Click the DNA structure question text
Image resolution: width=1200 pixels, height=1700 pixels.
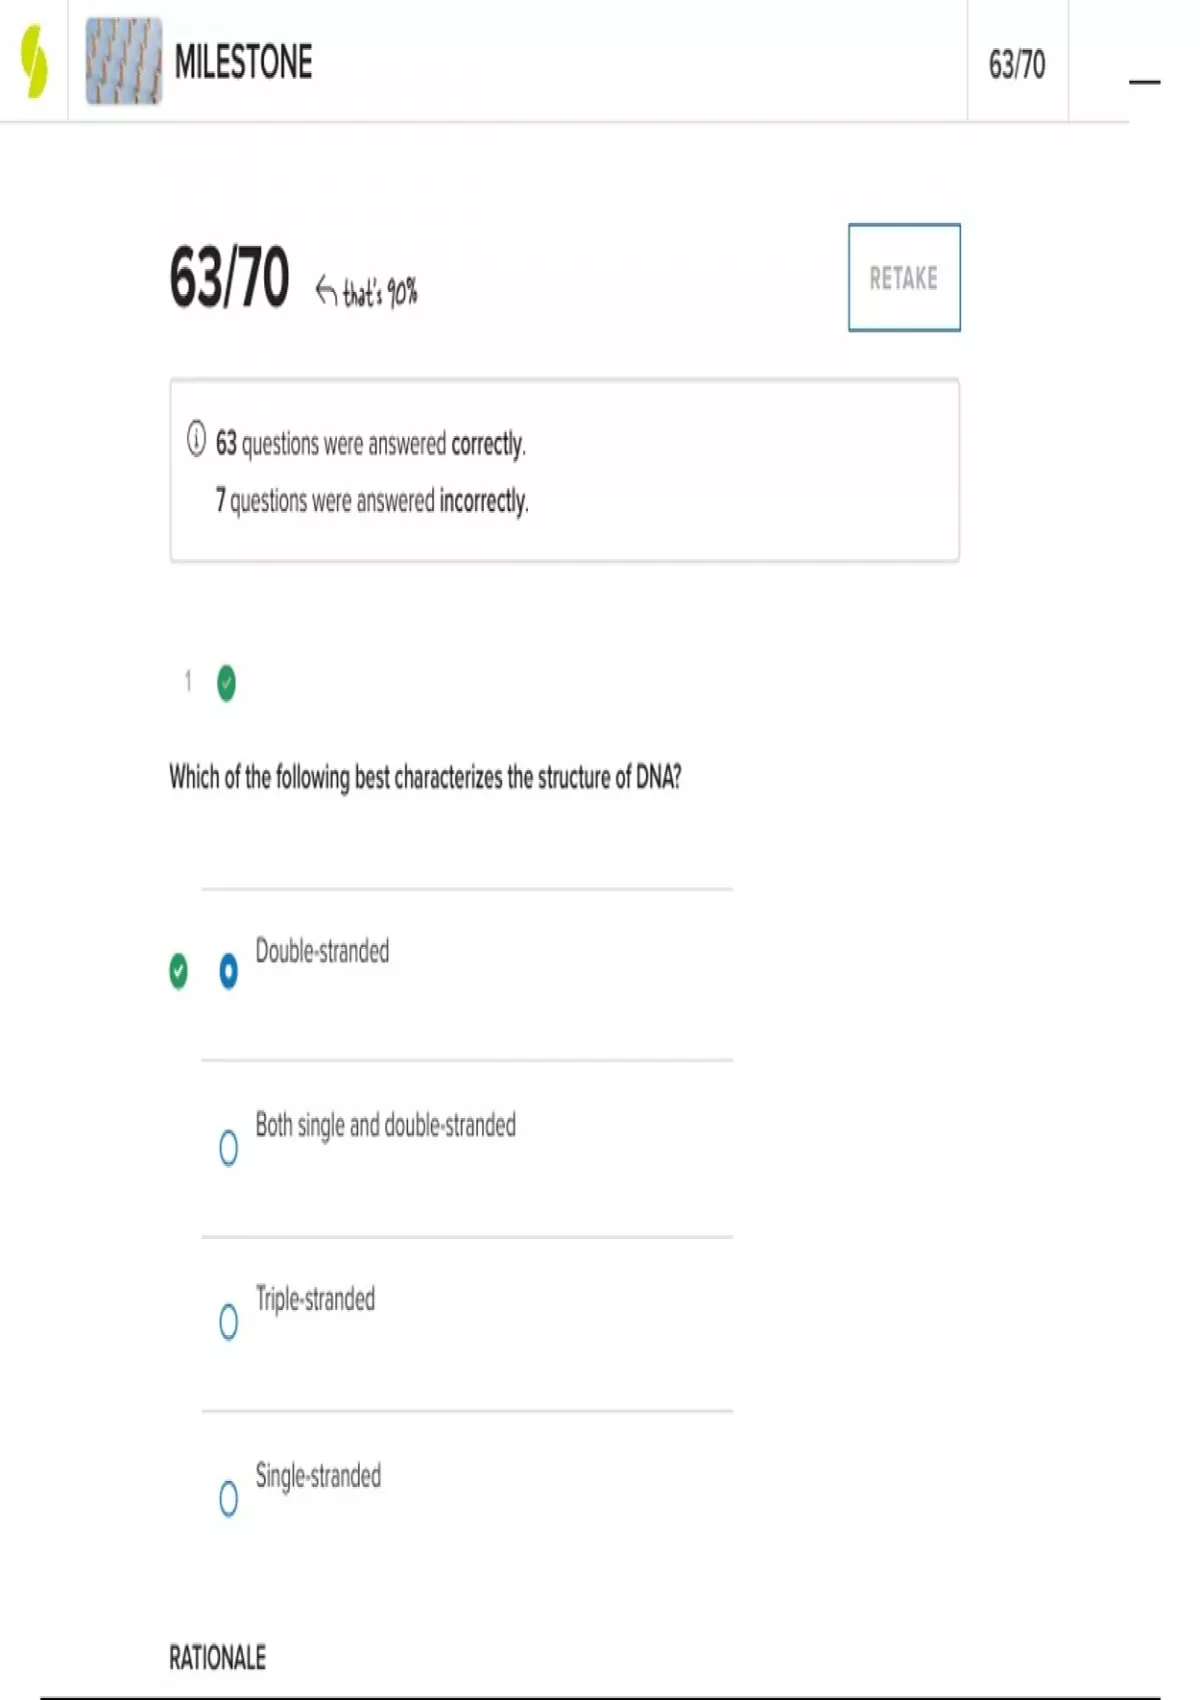pyautogui.click(x=425, y=777)
